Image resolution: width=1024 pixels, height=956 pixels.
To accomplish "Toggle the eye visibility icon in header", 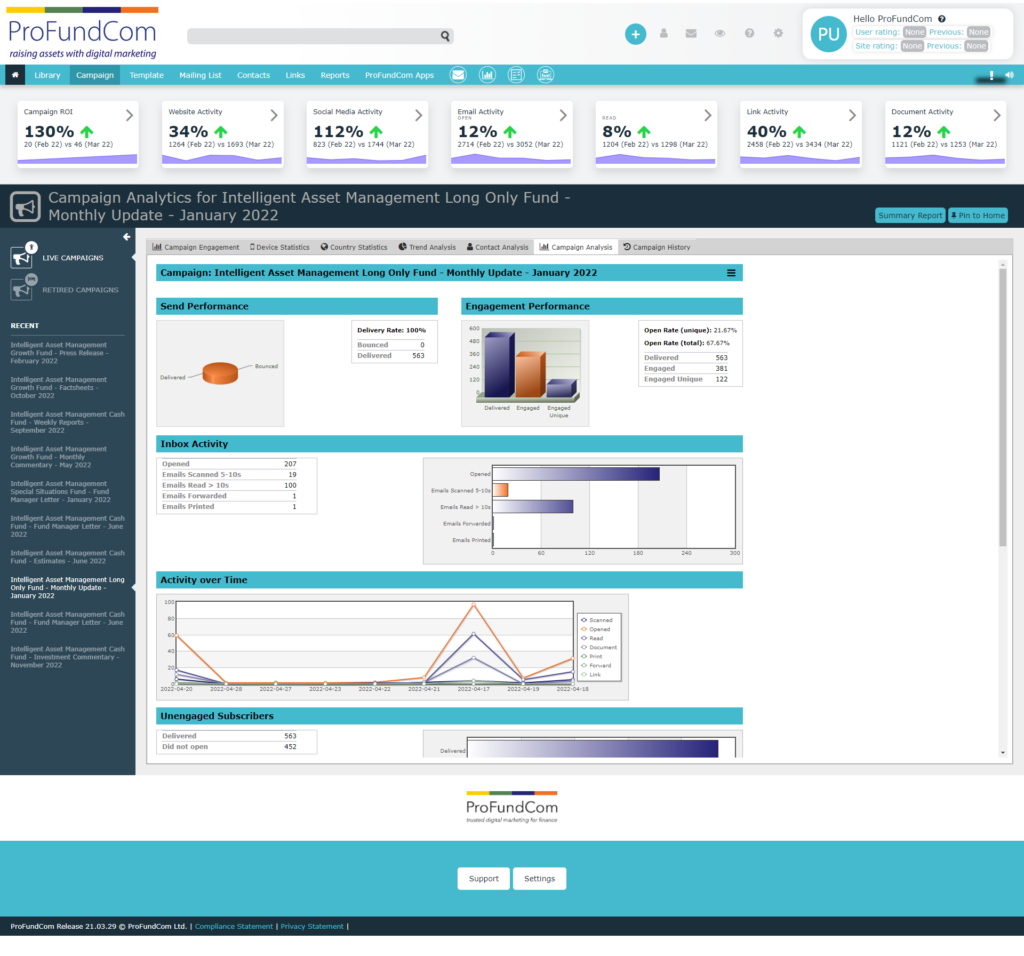I will click(720, 34).
